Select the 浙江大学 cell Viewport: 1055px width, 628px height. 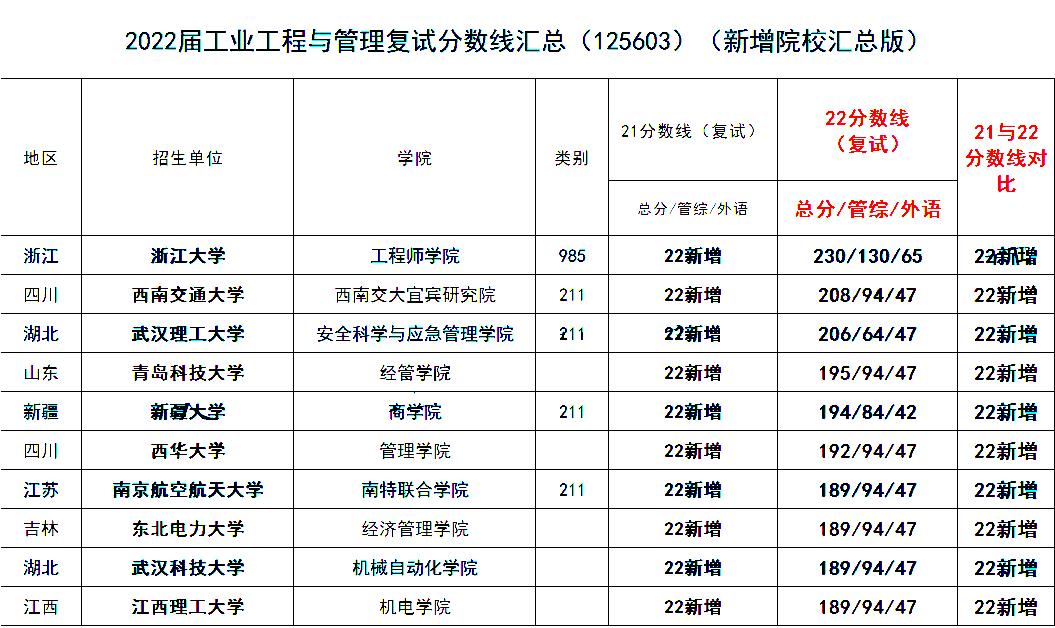[x=188, y=256]
